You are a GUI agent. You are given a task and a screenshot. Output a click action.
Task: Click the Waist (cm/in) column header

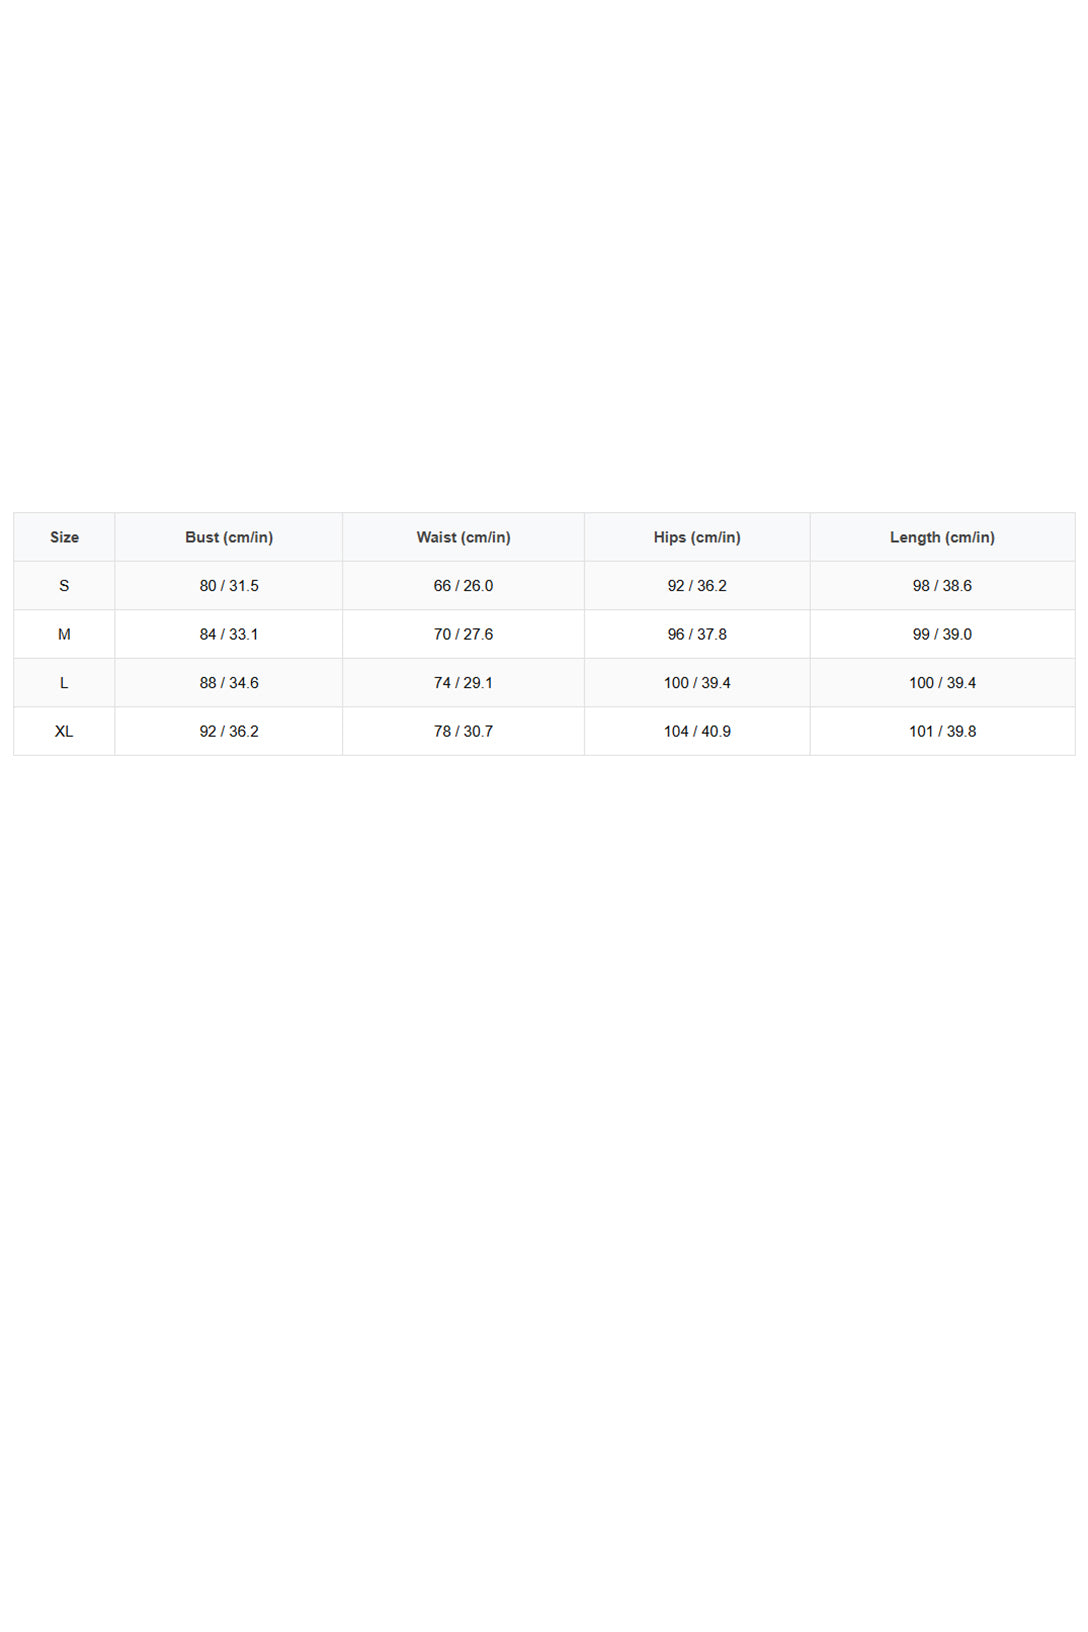463,537
